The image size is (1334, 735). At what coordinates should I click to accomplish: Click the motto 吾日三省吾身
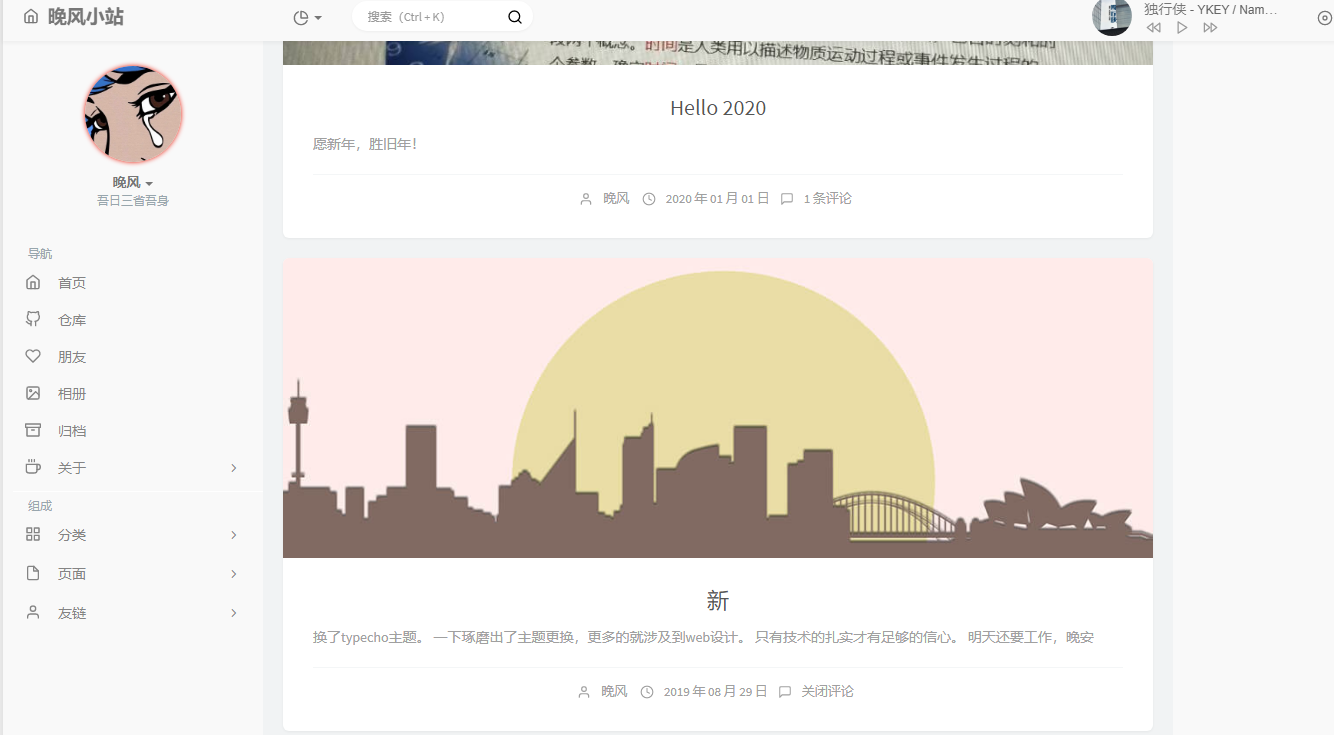point(133,200)
